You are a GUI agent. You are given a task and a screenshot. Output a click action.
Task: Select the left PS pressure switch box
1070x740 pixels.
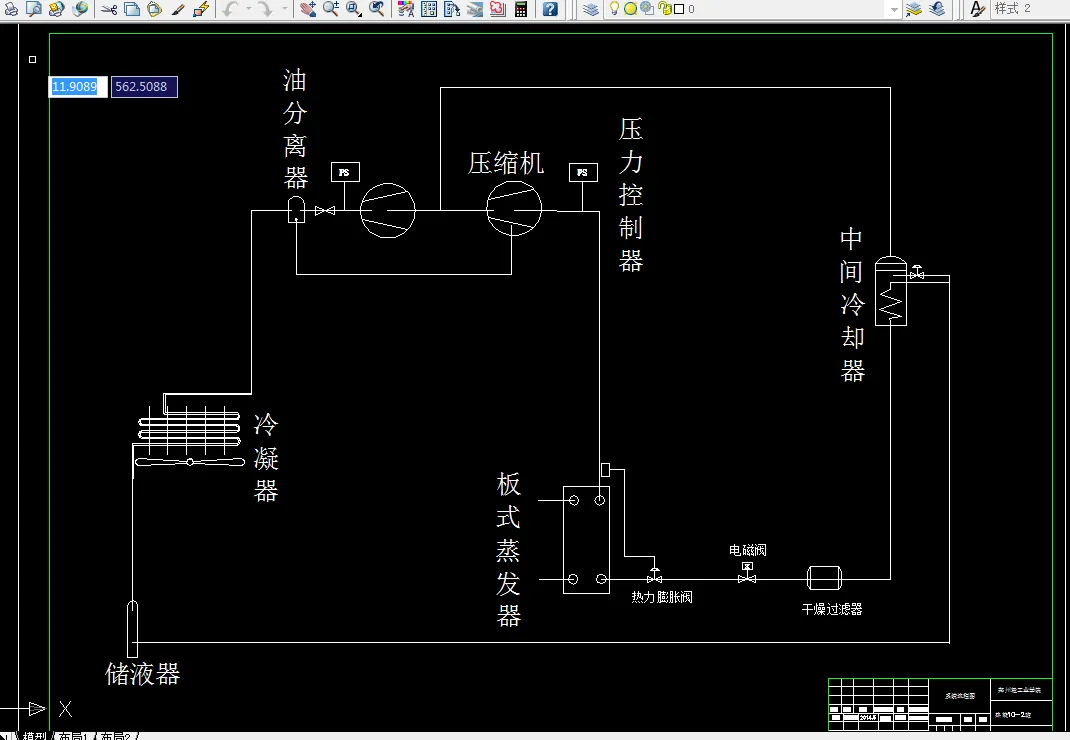[345, 172]
